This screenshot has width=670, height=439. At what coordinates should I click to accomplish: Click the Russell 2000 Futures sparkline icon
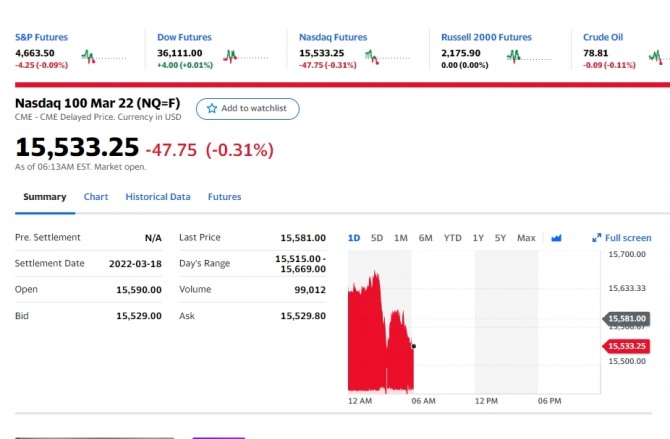514,56
